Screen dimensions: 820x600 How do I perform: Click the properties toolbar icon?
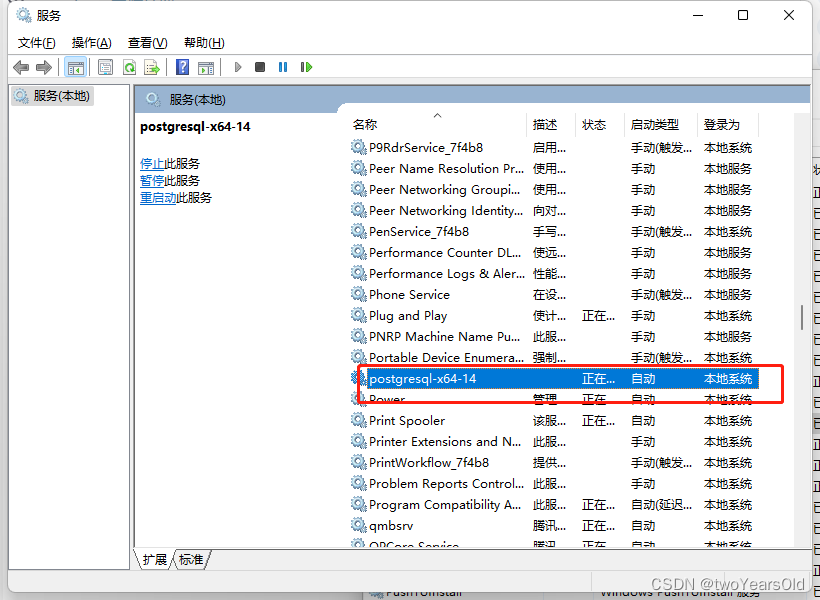pos(105,66)
